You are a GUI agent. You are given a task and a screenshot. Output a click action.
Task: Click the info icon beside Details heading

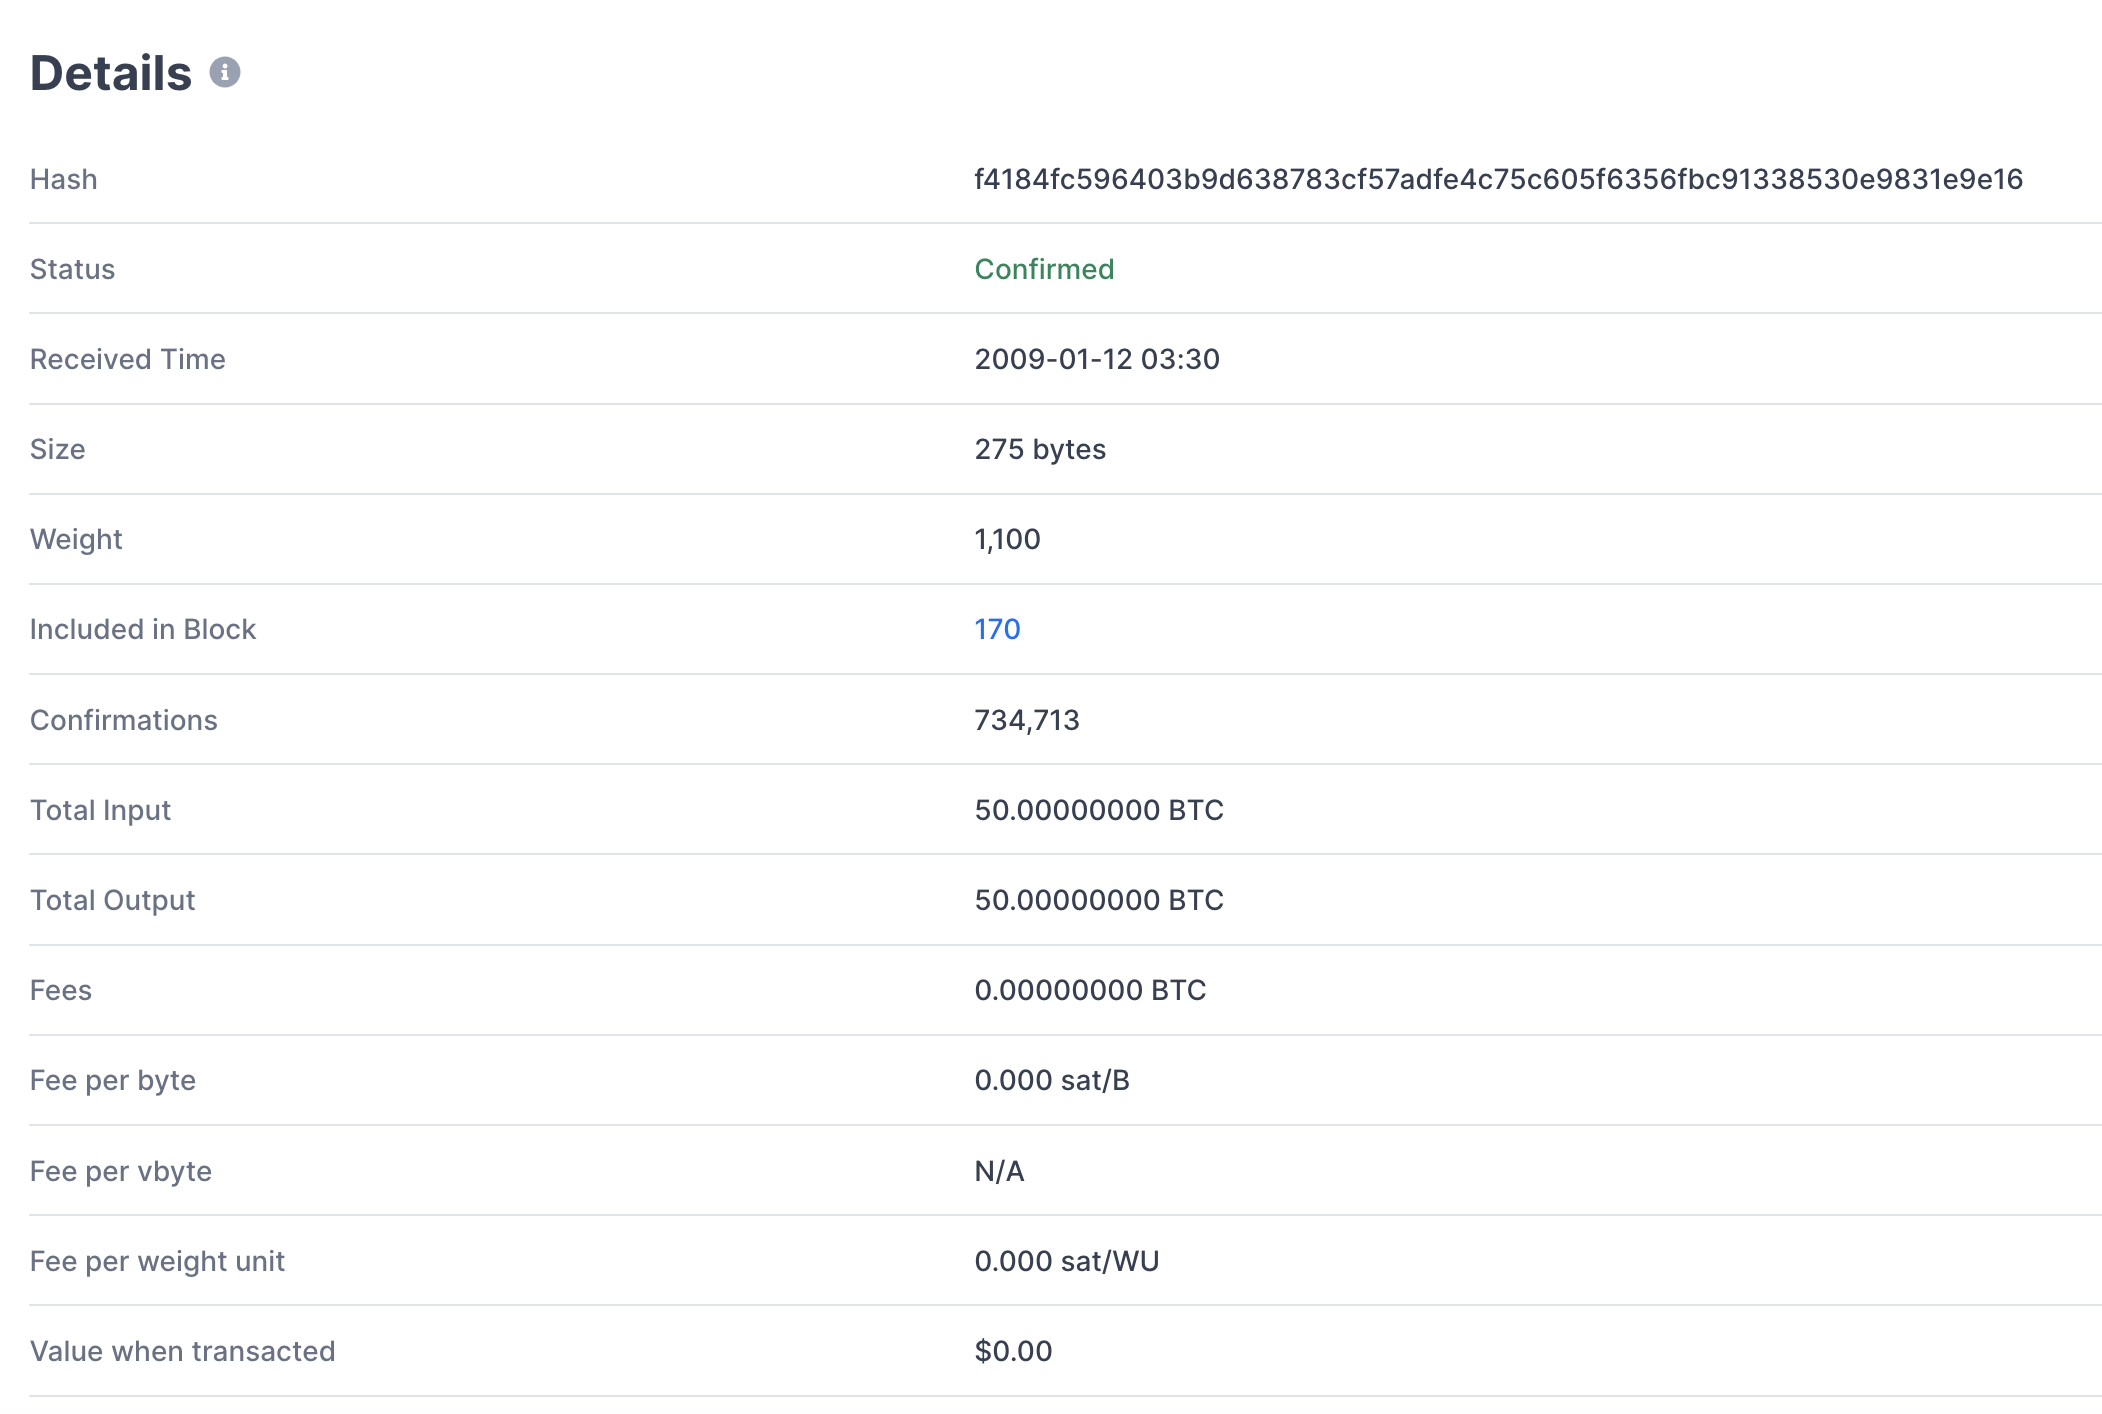[224, 72]
